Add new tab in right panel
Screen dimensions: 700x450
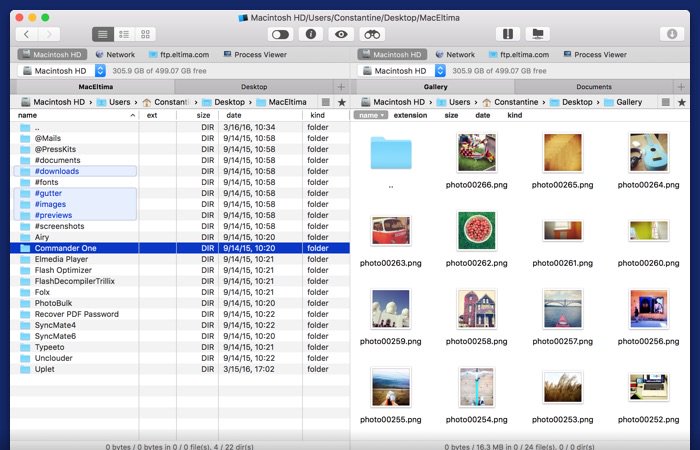(x=681, y=87)
